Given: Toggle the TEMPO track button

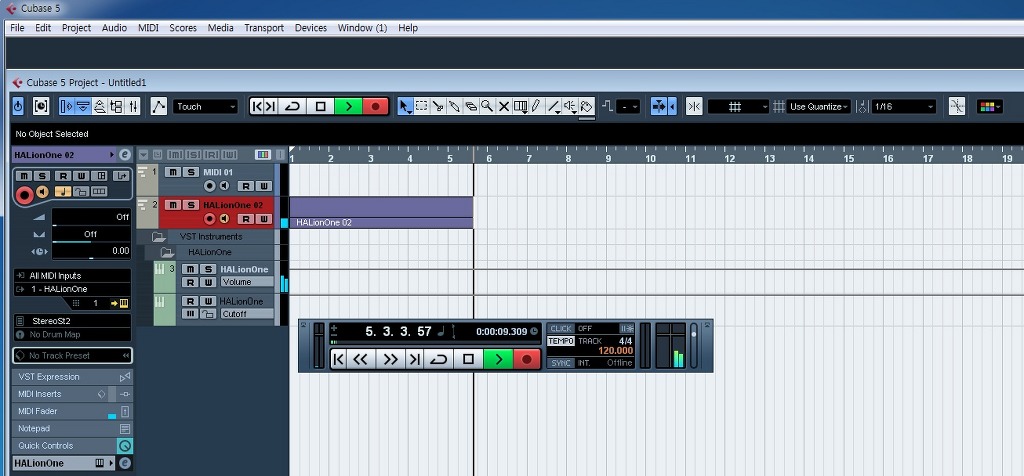Looking at the screenshot, I should coord(560,341).
